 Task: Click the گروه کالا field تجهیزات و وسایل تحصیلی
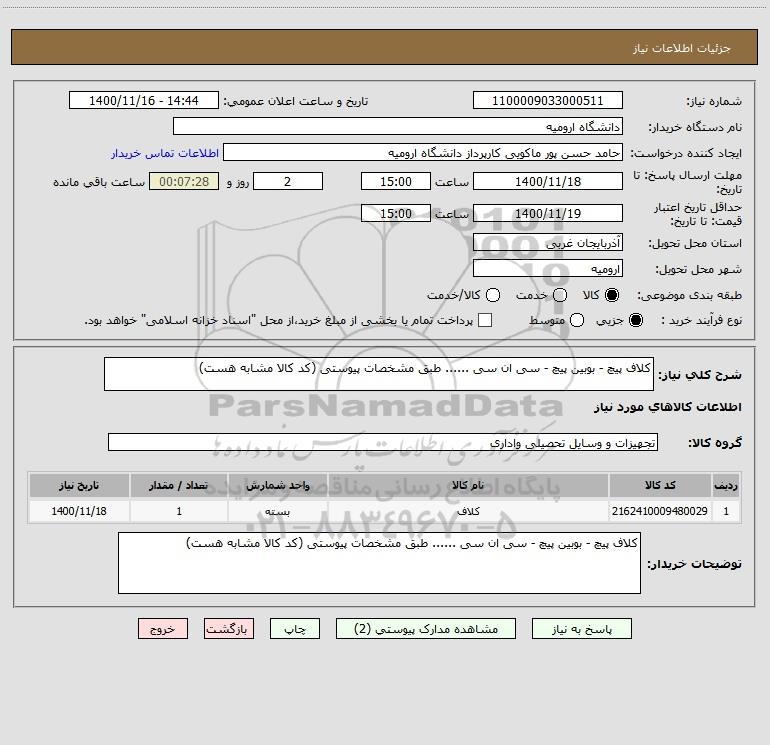[383, 442]
